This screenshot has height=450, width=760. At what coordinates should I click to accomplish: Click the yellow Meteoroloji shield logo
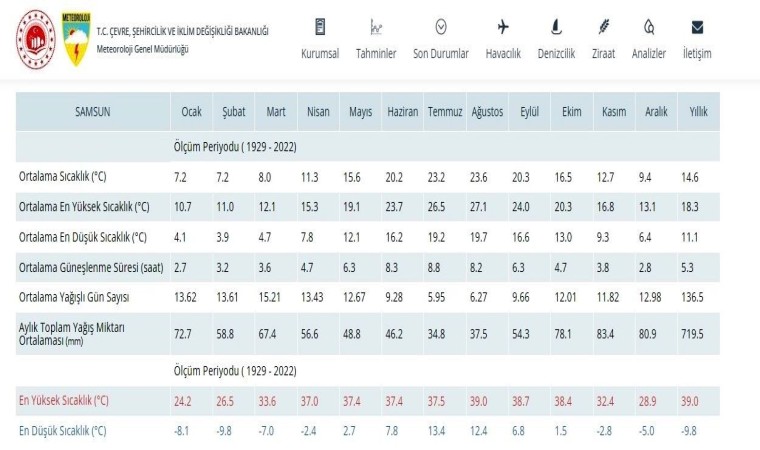coord(77,40)
